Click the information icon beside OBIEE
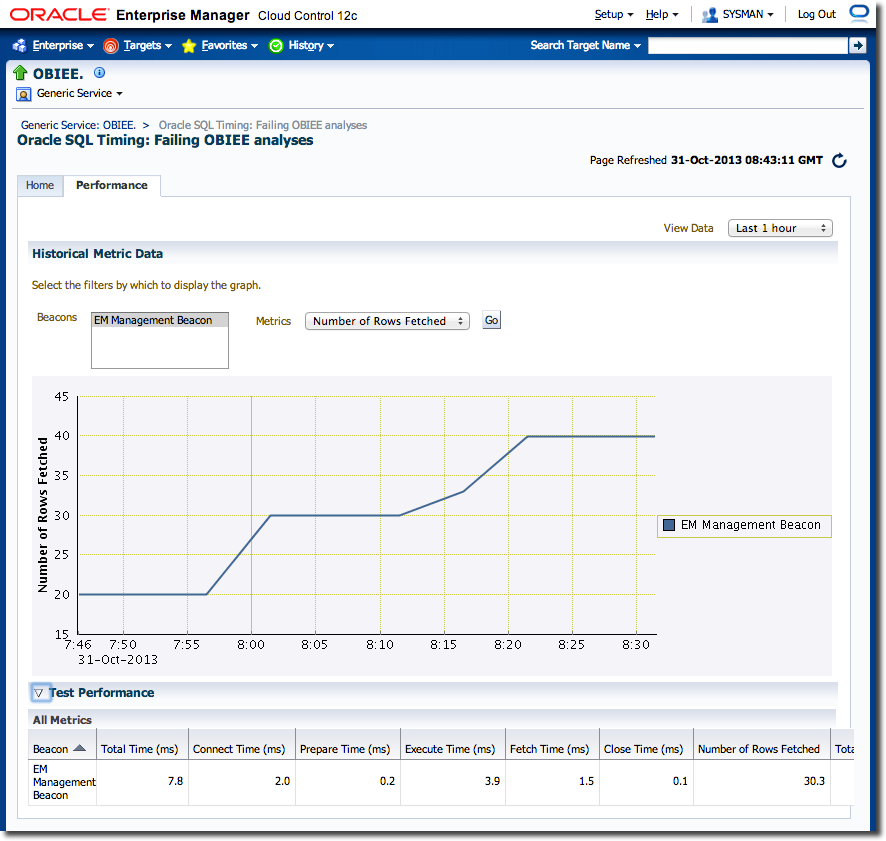Image resolution: width=886 pixels, height=841 pixels. click(99, 73)
